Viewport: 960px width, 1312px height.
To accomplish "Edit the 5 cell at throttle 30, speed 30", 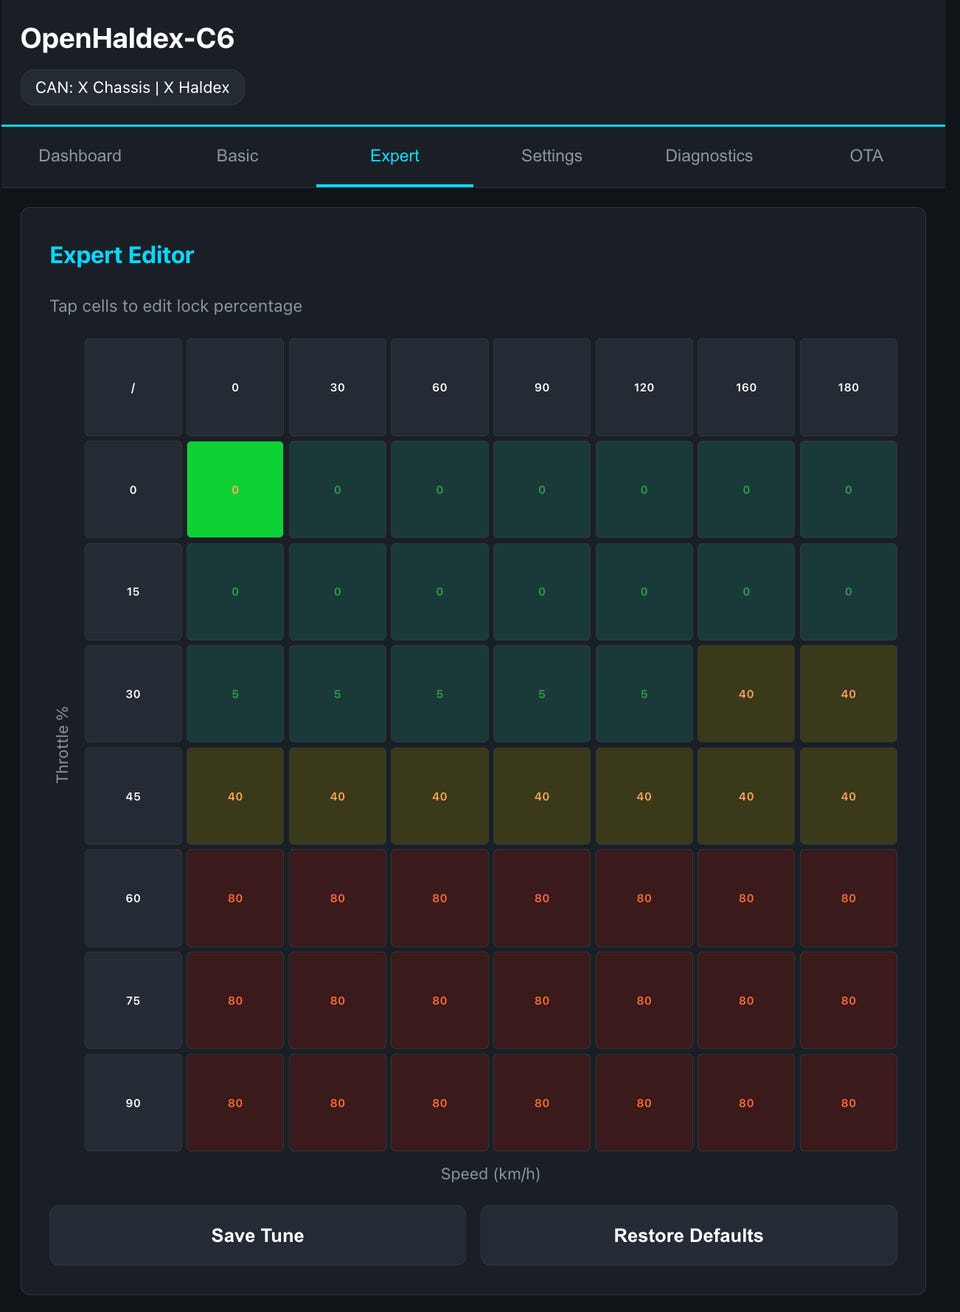I will click(x=337, y=693).
